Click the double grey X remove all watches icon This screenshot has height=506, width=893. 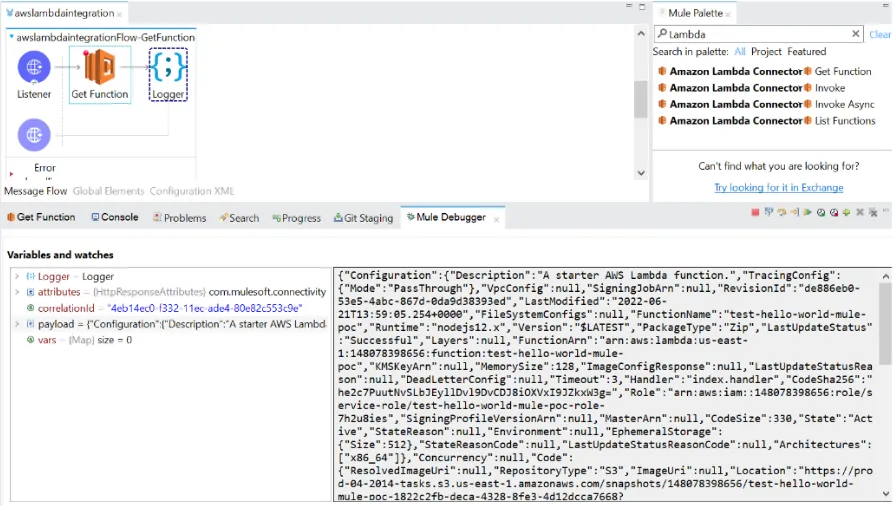(873, 213)
